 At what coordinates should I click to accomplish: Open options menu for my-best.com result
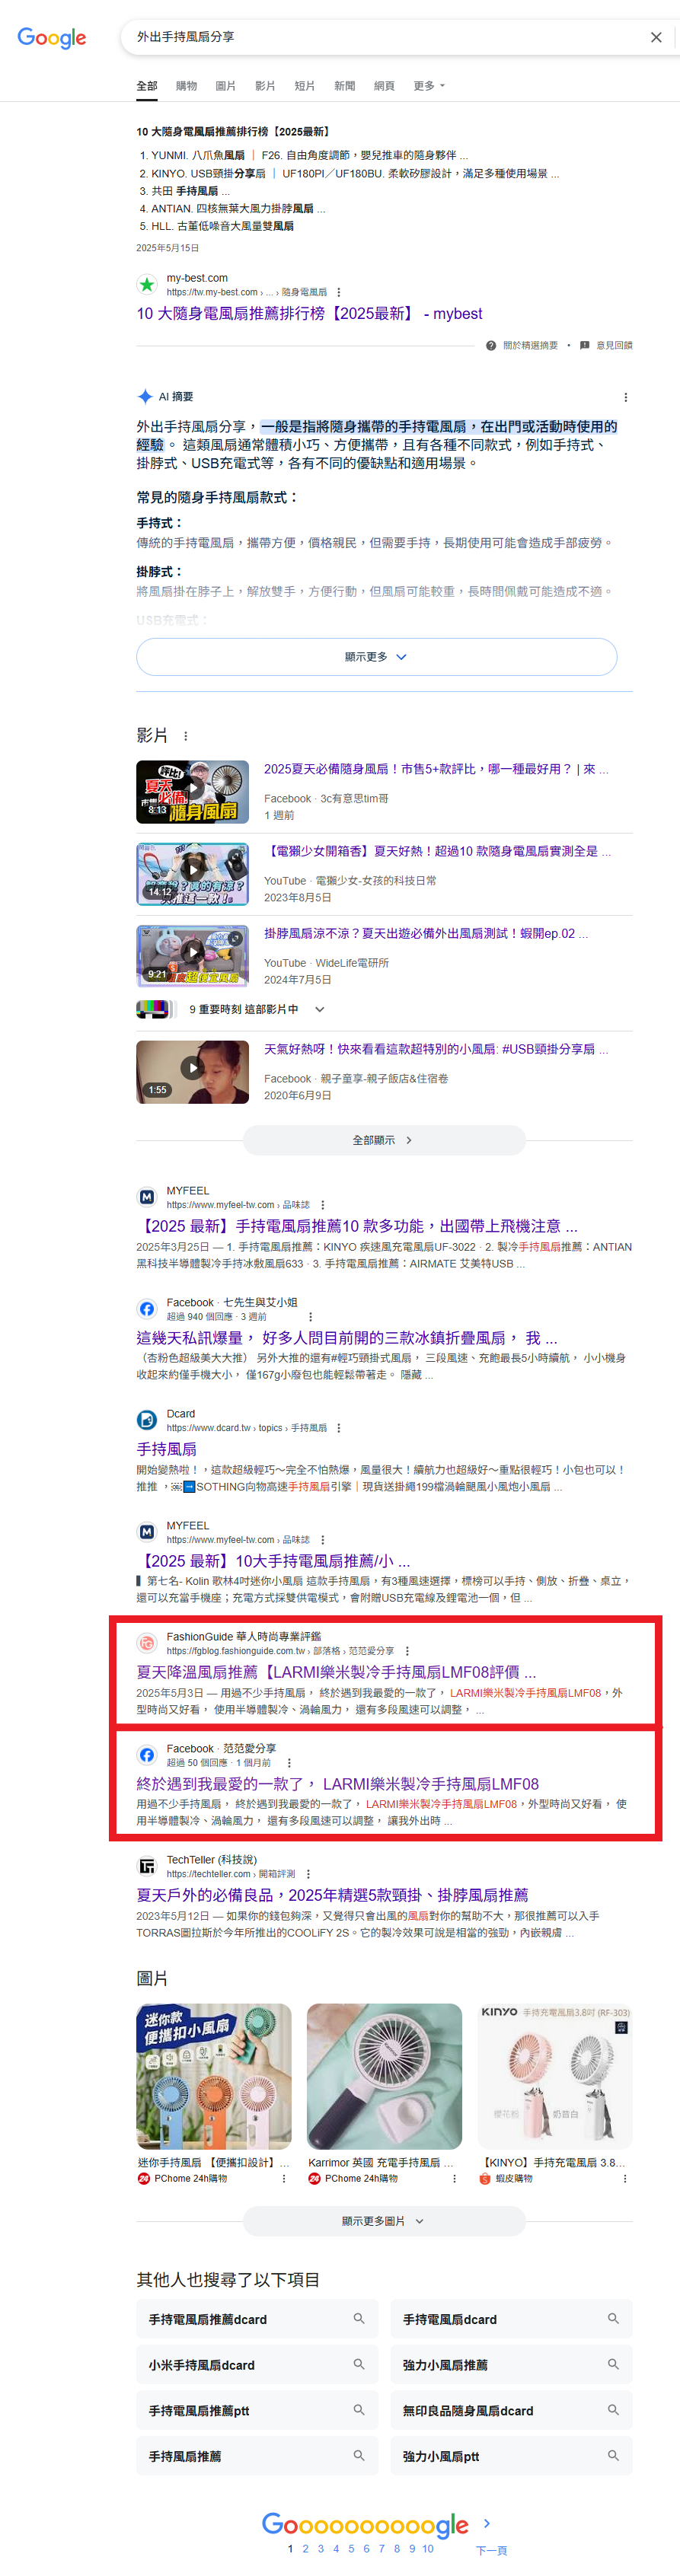point(339,292)
